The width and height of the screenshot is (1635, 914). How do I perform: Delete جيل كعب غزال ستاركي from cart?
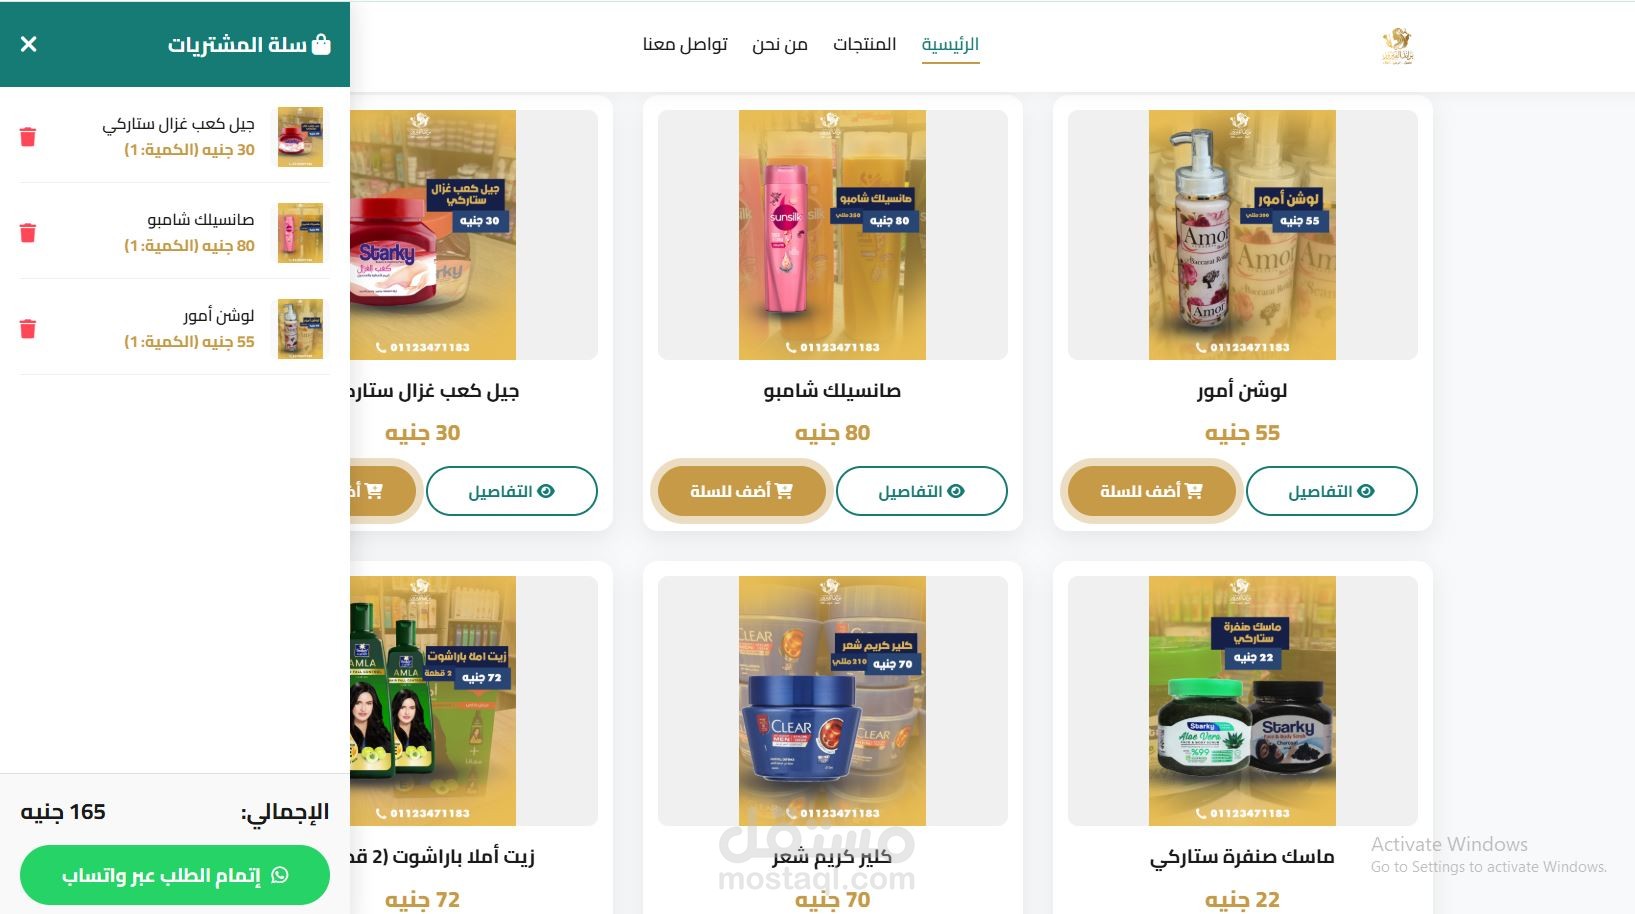coord(28,137)
